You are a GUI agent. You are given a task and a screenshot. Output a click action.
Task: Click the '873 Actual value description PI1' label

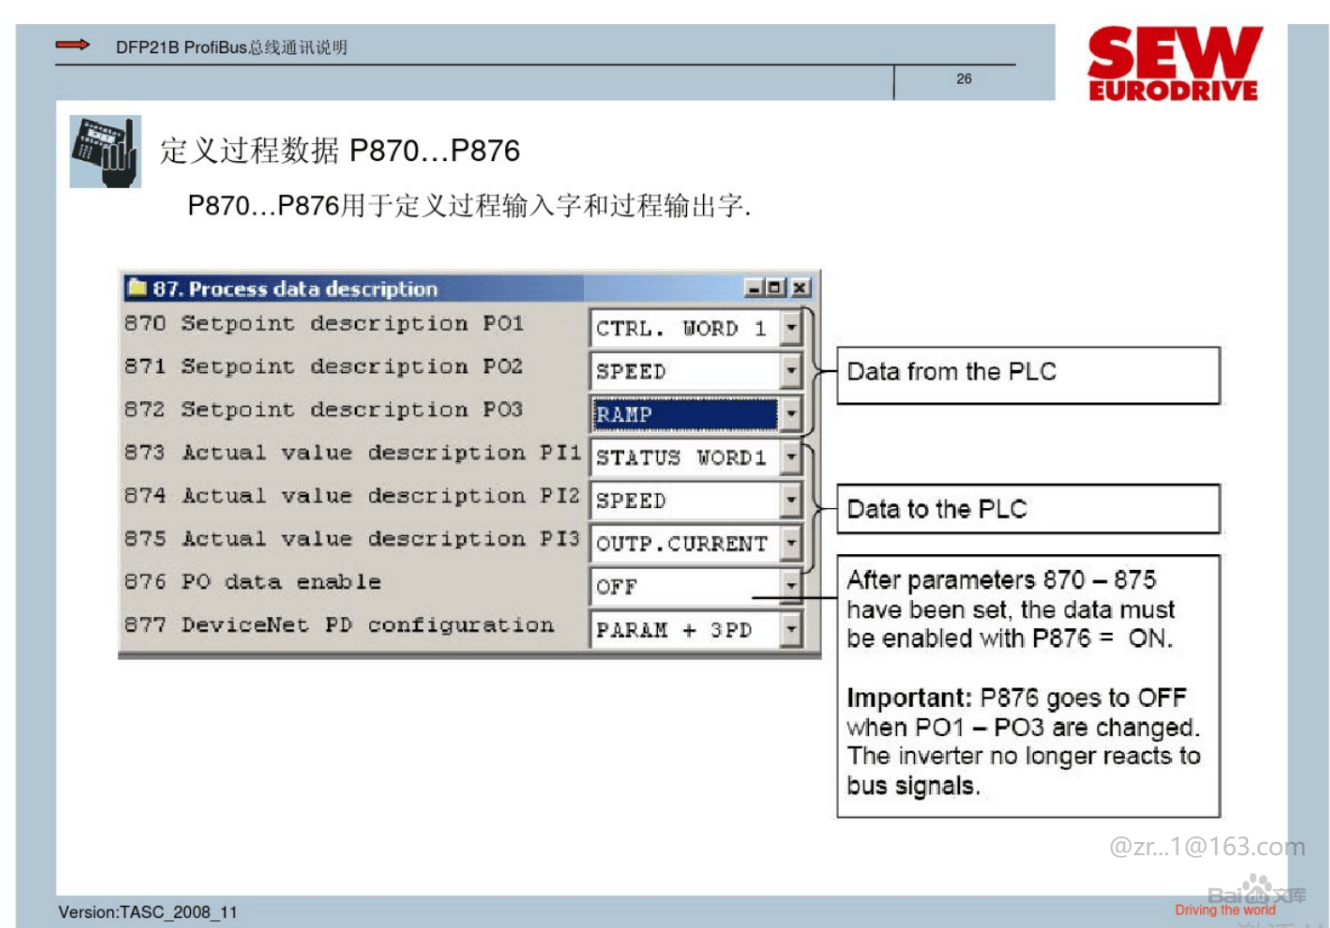[352, 453]
